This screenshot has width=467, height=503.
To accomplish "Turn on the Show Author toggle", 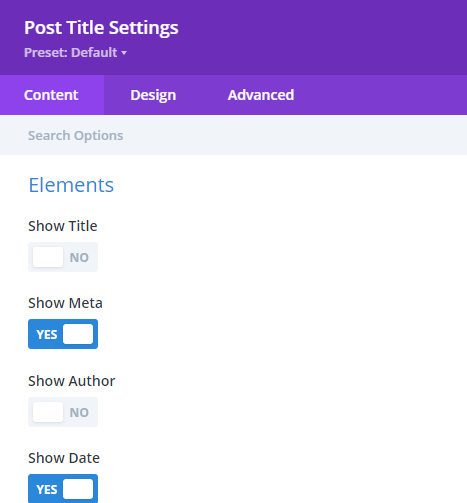I will pos(63,412).
